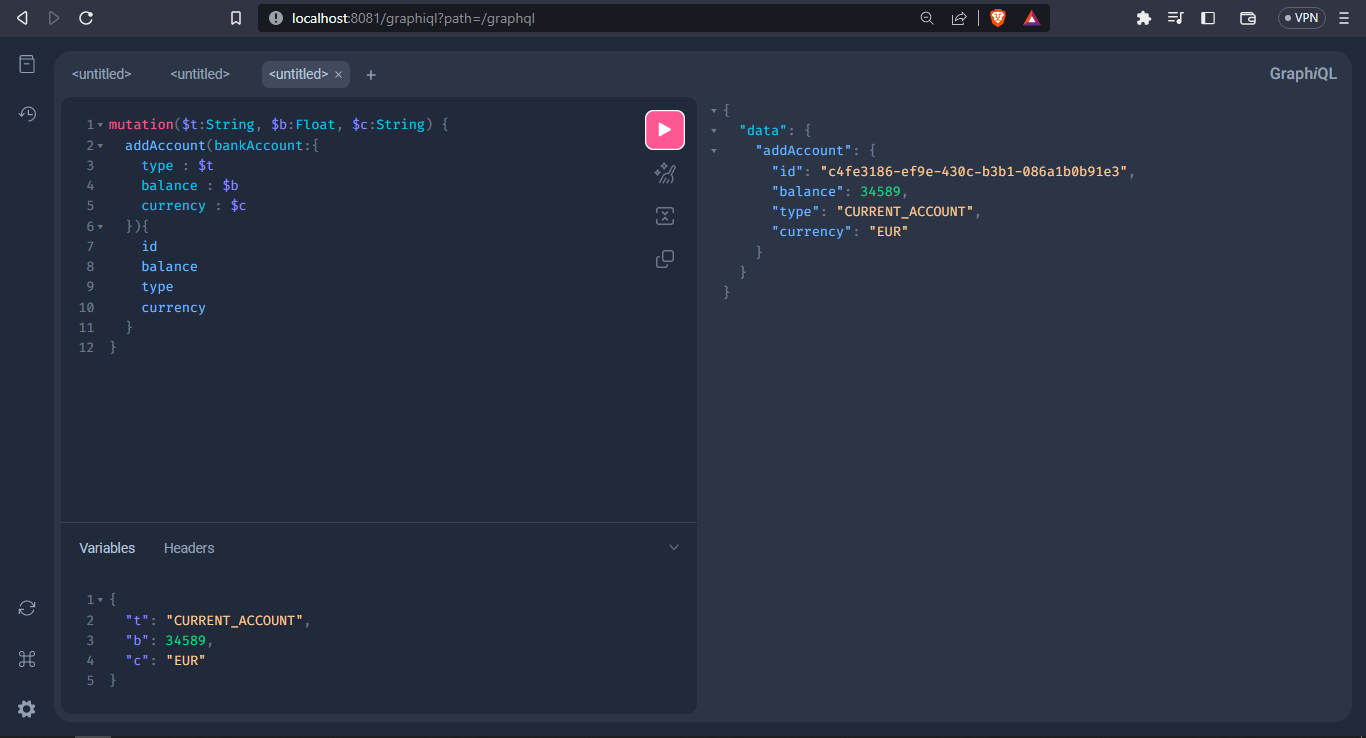Screen dimensions: 1366x738
Task: Toggle the VPN connection
Action: (1301, 17)
